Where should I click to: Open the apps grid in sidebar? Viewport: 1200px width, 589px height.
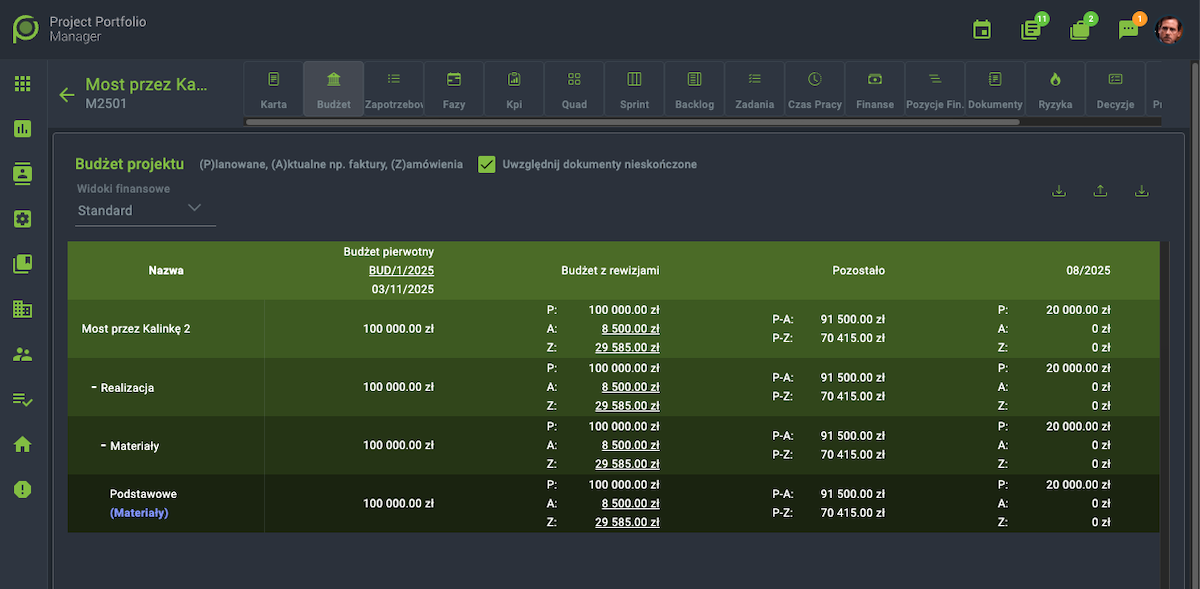(23, 84)
